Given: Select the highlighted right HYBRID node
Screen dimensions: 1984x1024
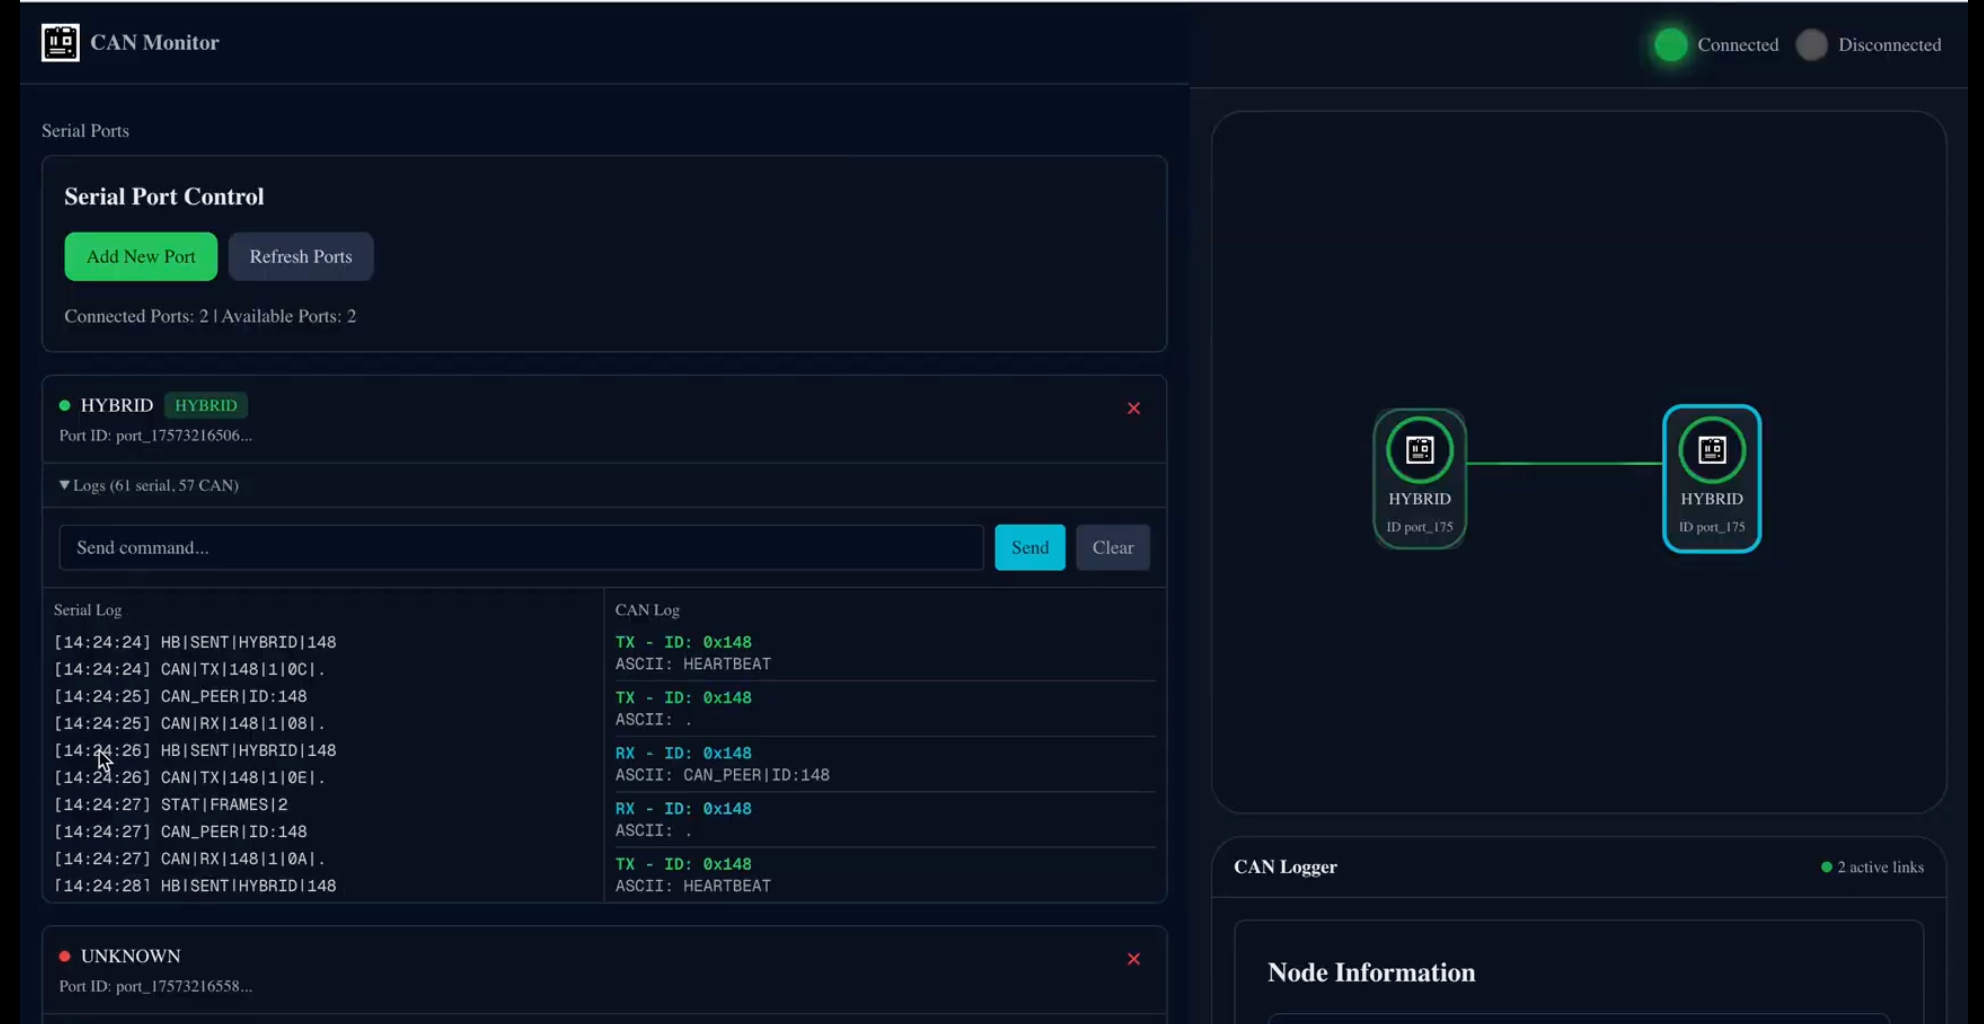Looking at the screenshot, I should 1711,478.
